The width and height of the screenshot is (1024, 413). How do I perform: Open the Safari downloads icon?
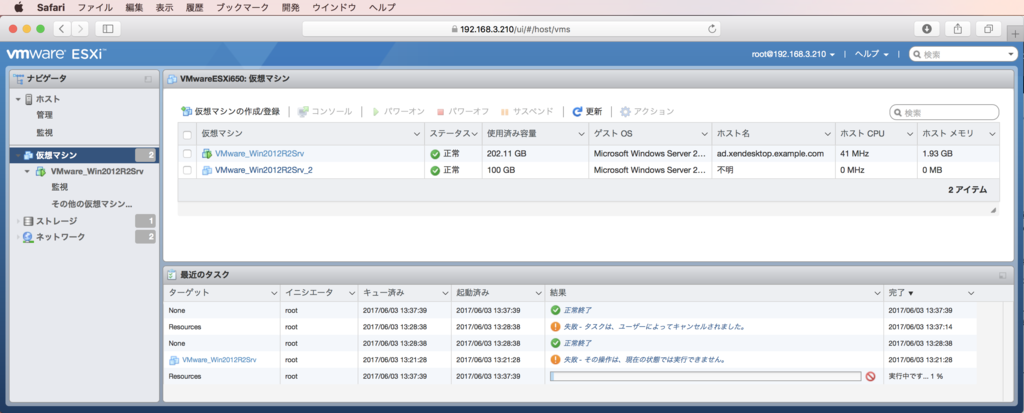926,29
